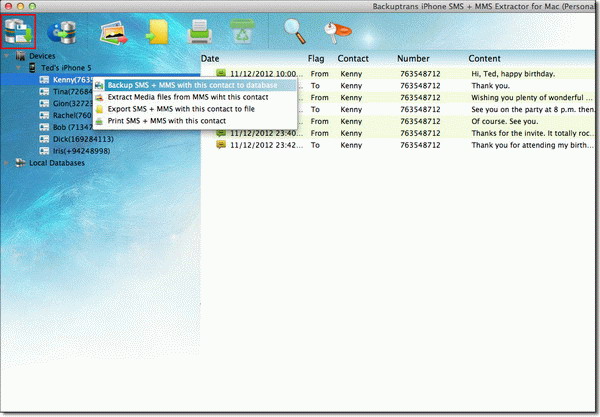Viewport: 600px width, 417px height.
Task: Click the date "11/12/2012 10:00"
Action: 267,73
